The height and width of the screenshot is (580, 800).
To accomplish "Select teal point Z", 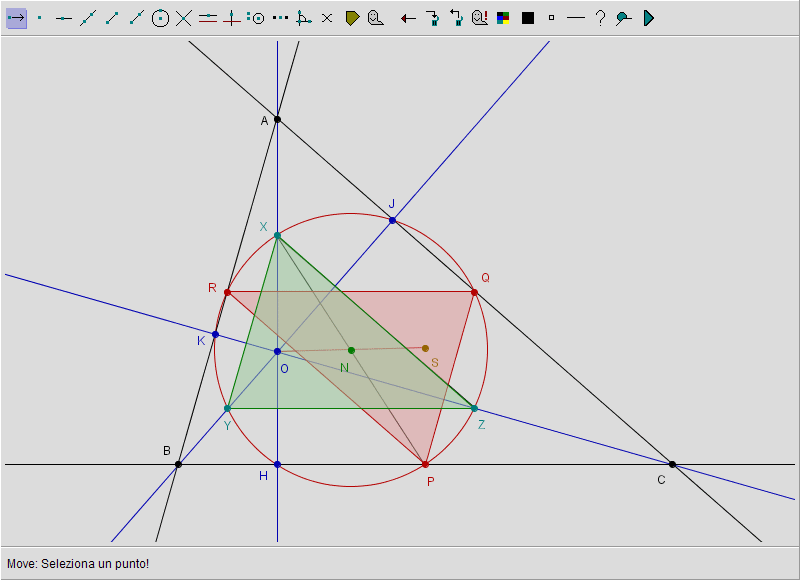I will (x=474, y=409).
